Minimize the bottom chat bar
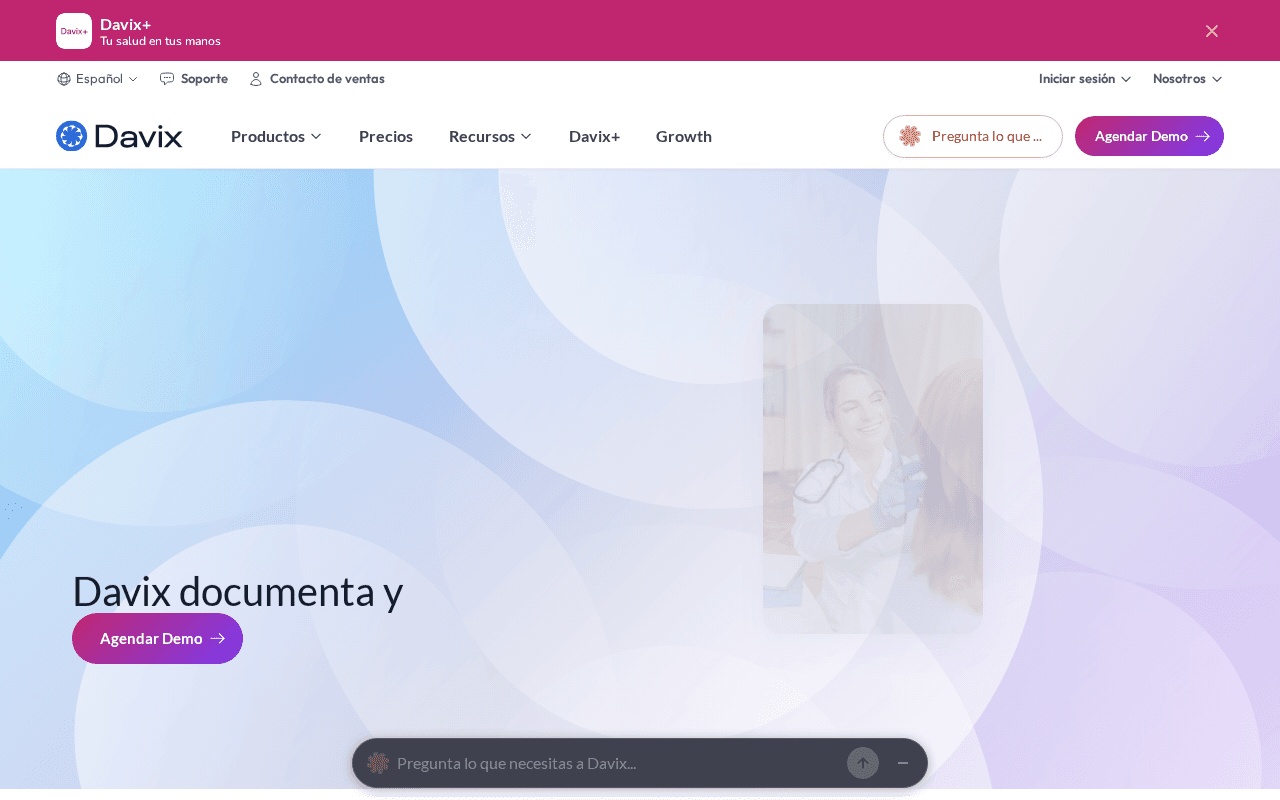1280x800 pixels. pyautogui.click(x=903, y=763)
